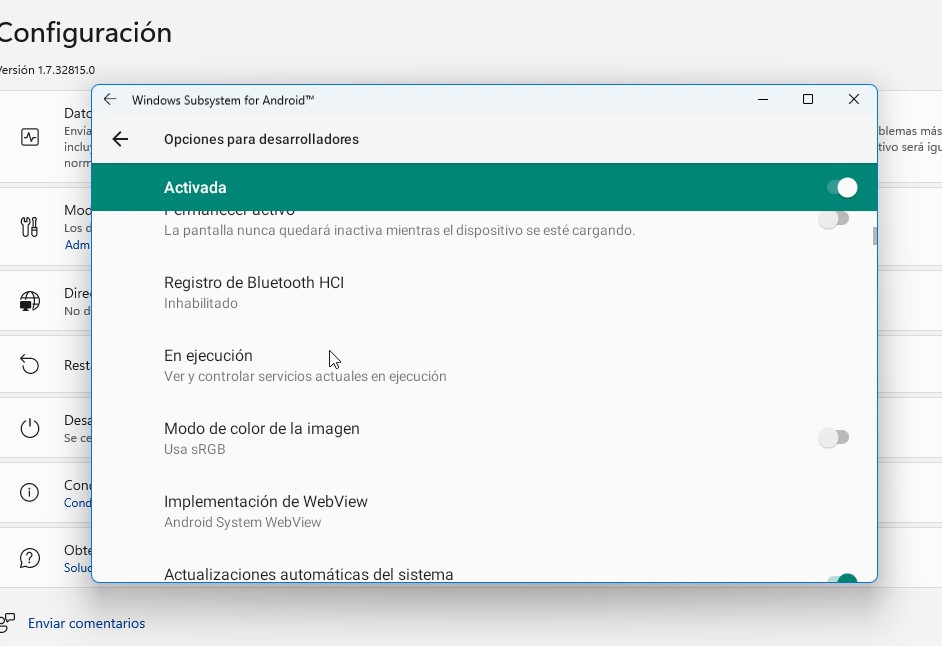
Task: Click the reset arrow icon in Configuración
Action: [29, 364]
